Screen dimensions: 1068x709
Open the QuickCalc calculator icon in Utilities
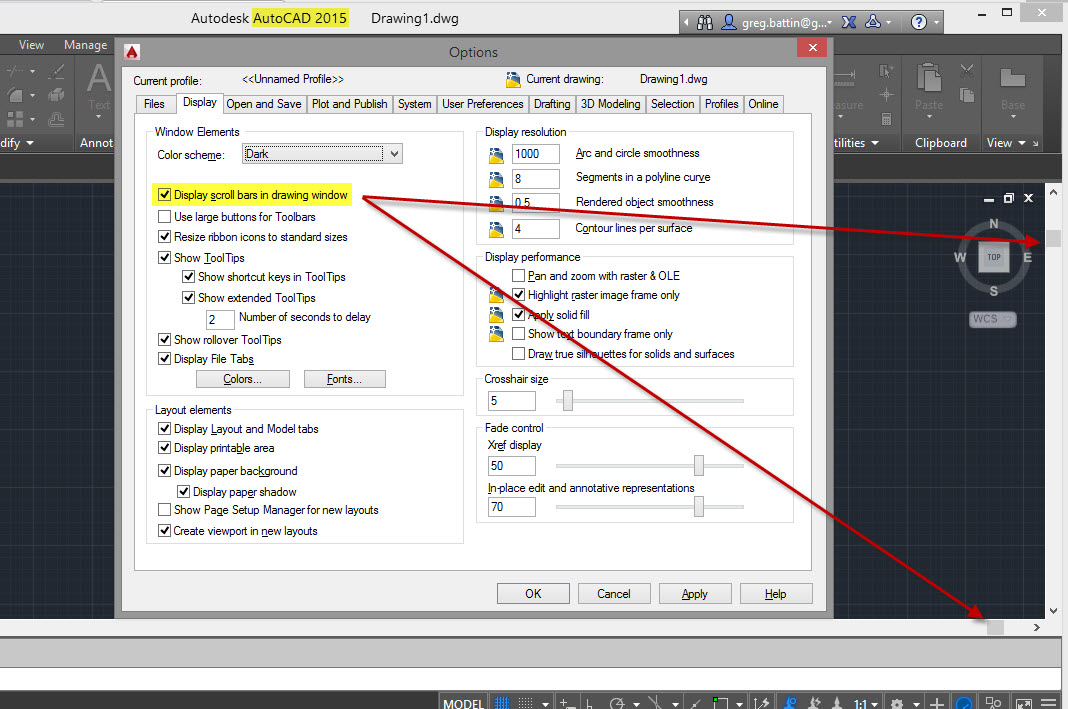pyautogui.click(x=886, y=119)
